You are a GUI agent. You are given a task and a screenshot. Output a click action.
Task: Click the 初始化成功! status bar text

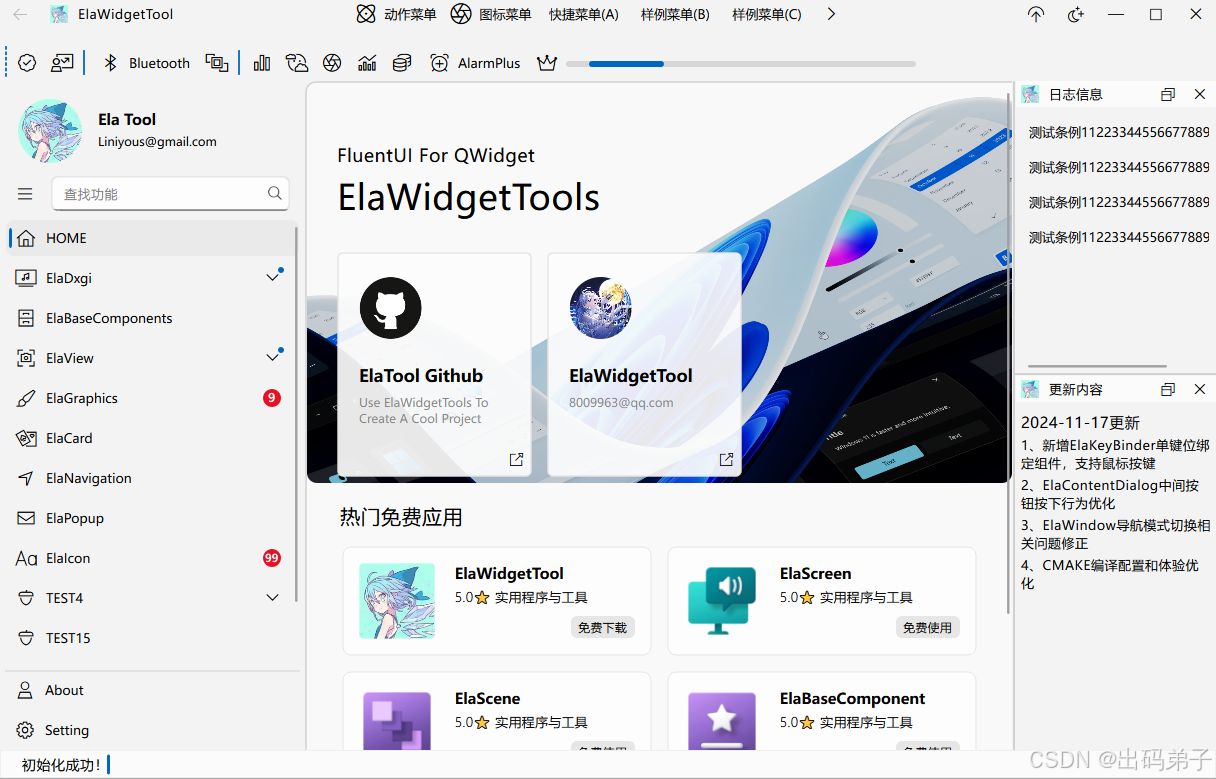pos(61,765)
